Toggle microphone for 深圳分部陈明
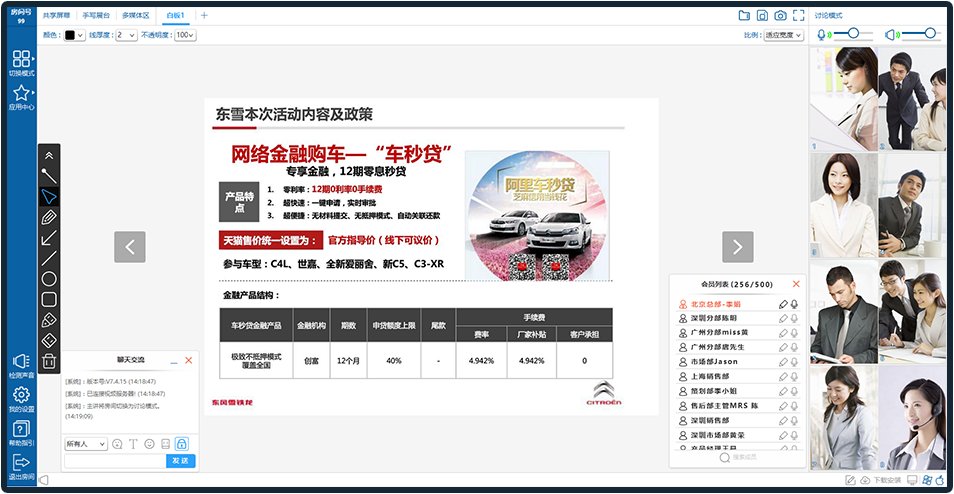Screen dimensions: 954x494 click(794, 318)
